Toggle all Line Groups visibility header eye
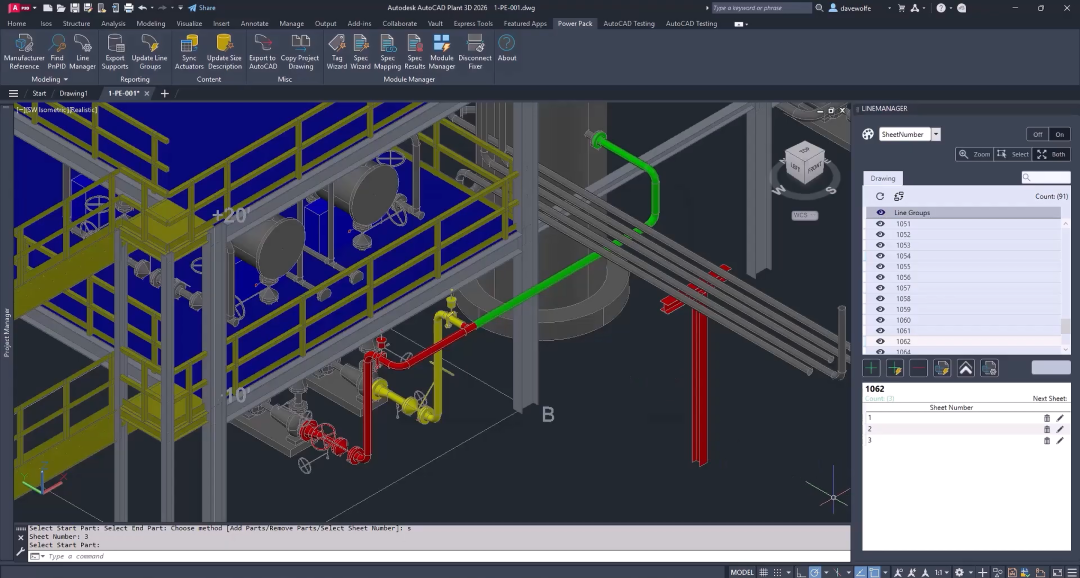The image size is (1080, 578). pyautogui.click(x=880, y=212)
